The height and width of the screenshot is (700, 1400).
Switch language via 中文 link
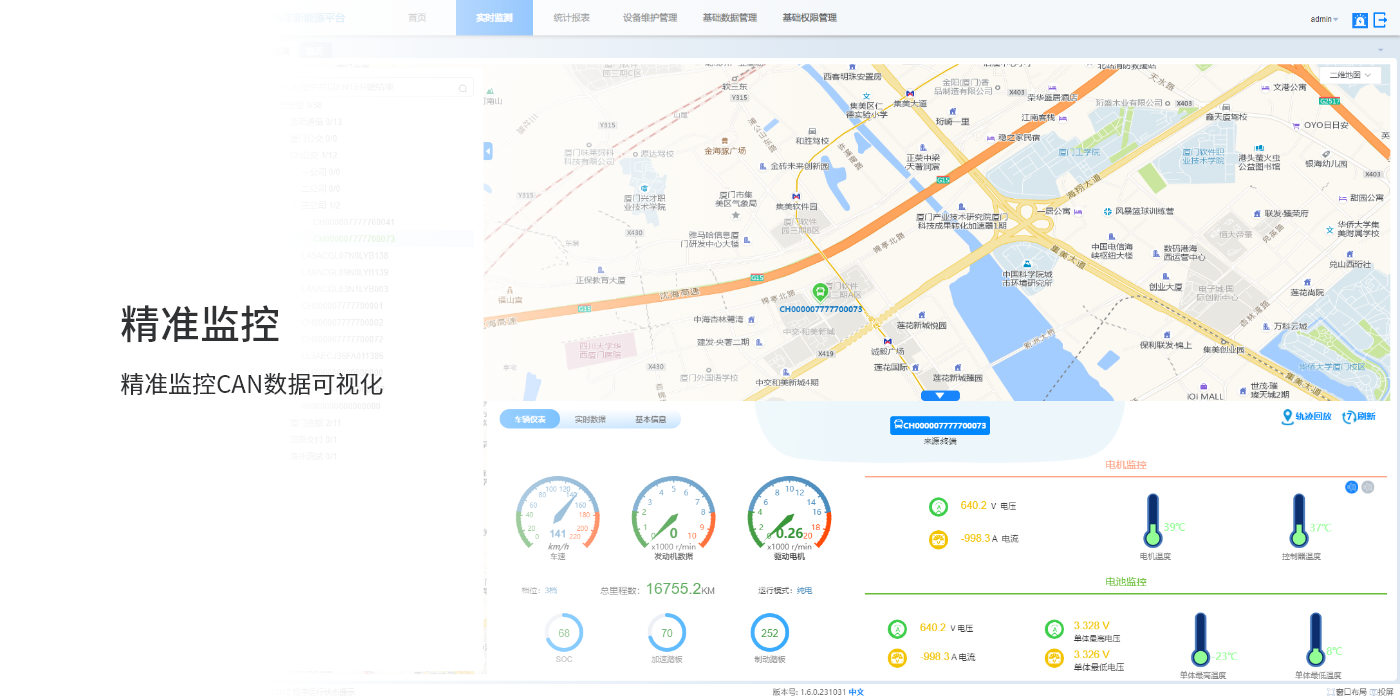tap(856, 692)
